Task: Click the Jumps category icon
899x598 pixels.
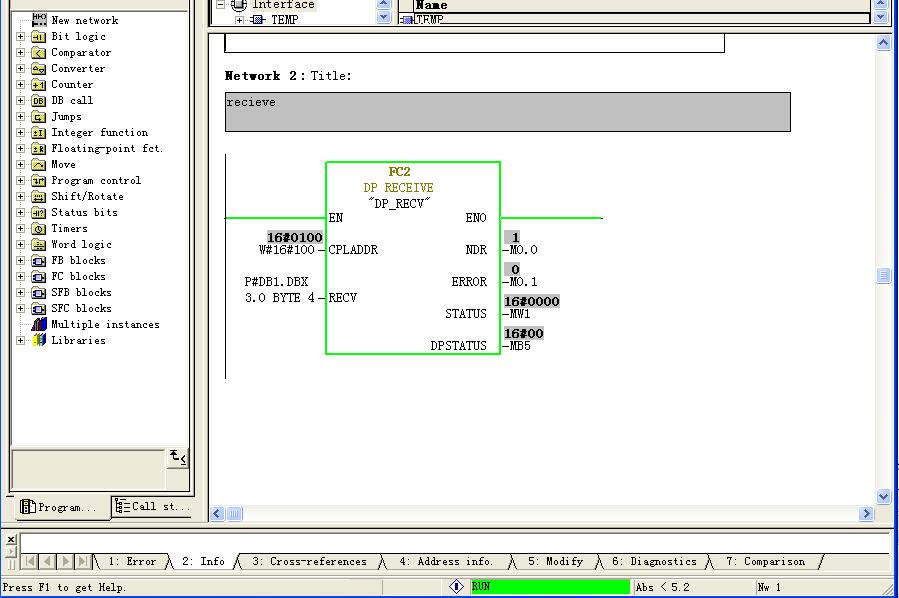Action: [x=38, y=117]
